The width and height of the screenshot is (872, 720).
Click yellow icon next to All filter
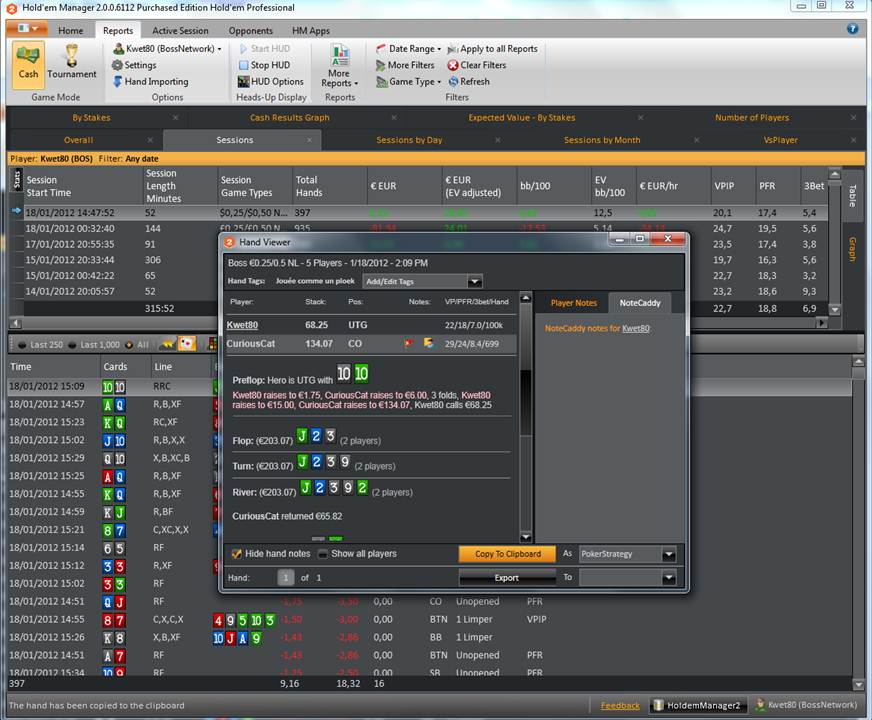click(x=167, y=345)
